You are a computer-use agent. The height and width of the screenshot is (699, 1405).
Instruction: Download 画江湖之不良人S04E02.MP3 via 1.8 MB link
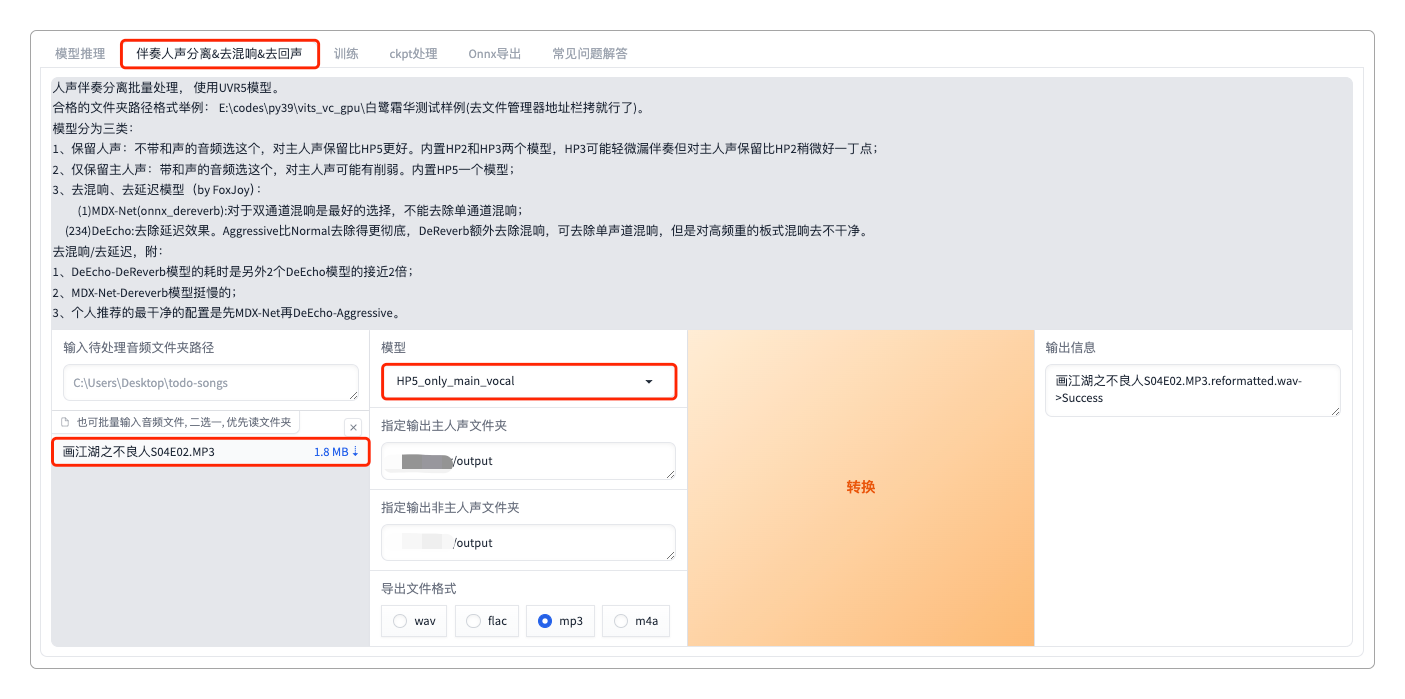click(x=336, y=452)
